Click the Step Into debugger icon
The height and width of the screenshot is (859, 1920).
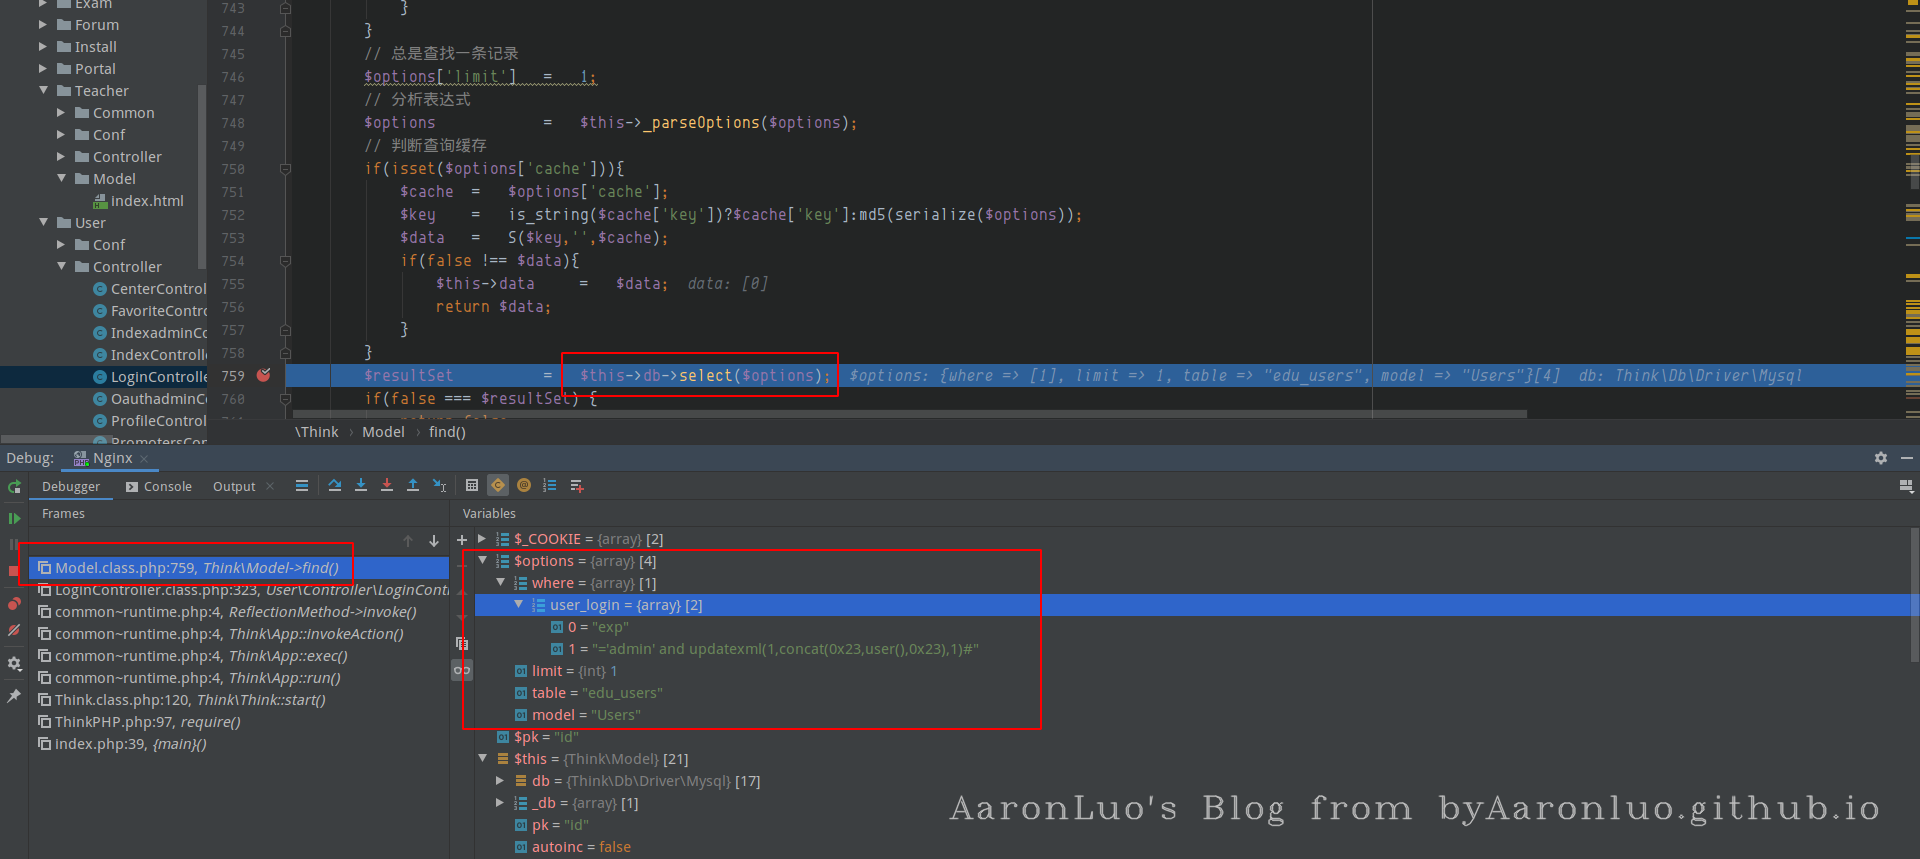pos(361,486)
